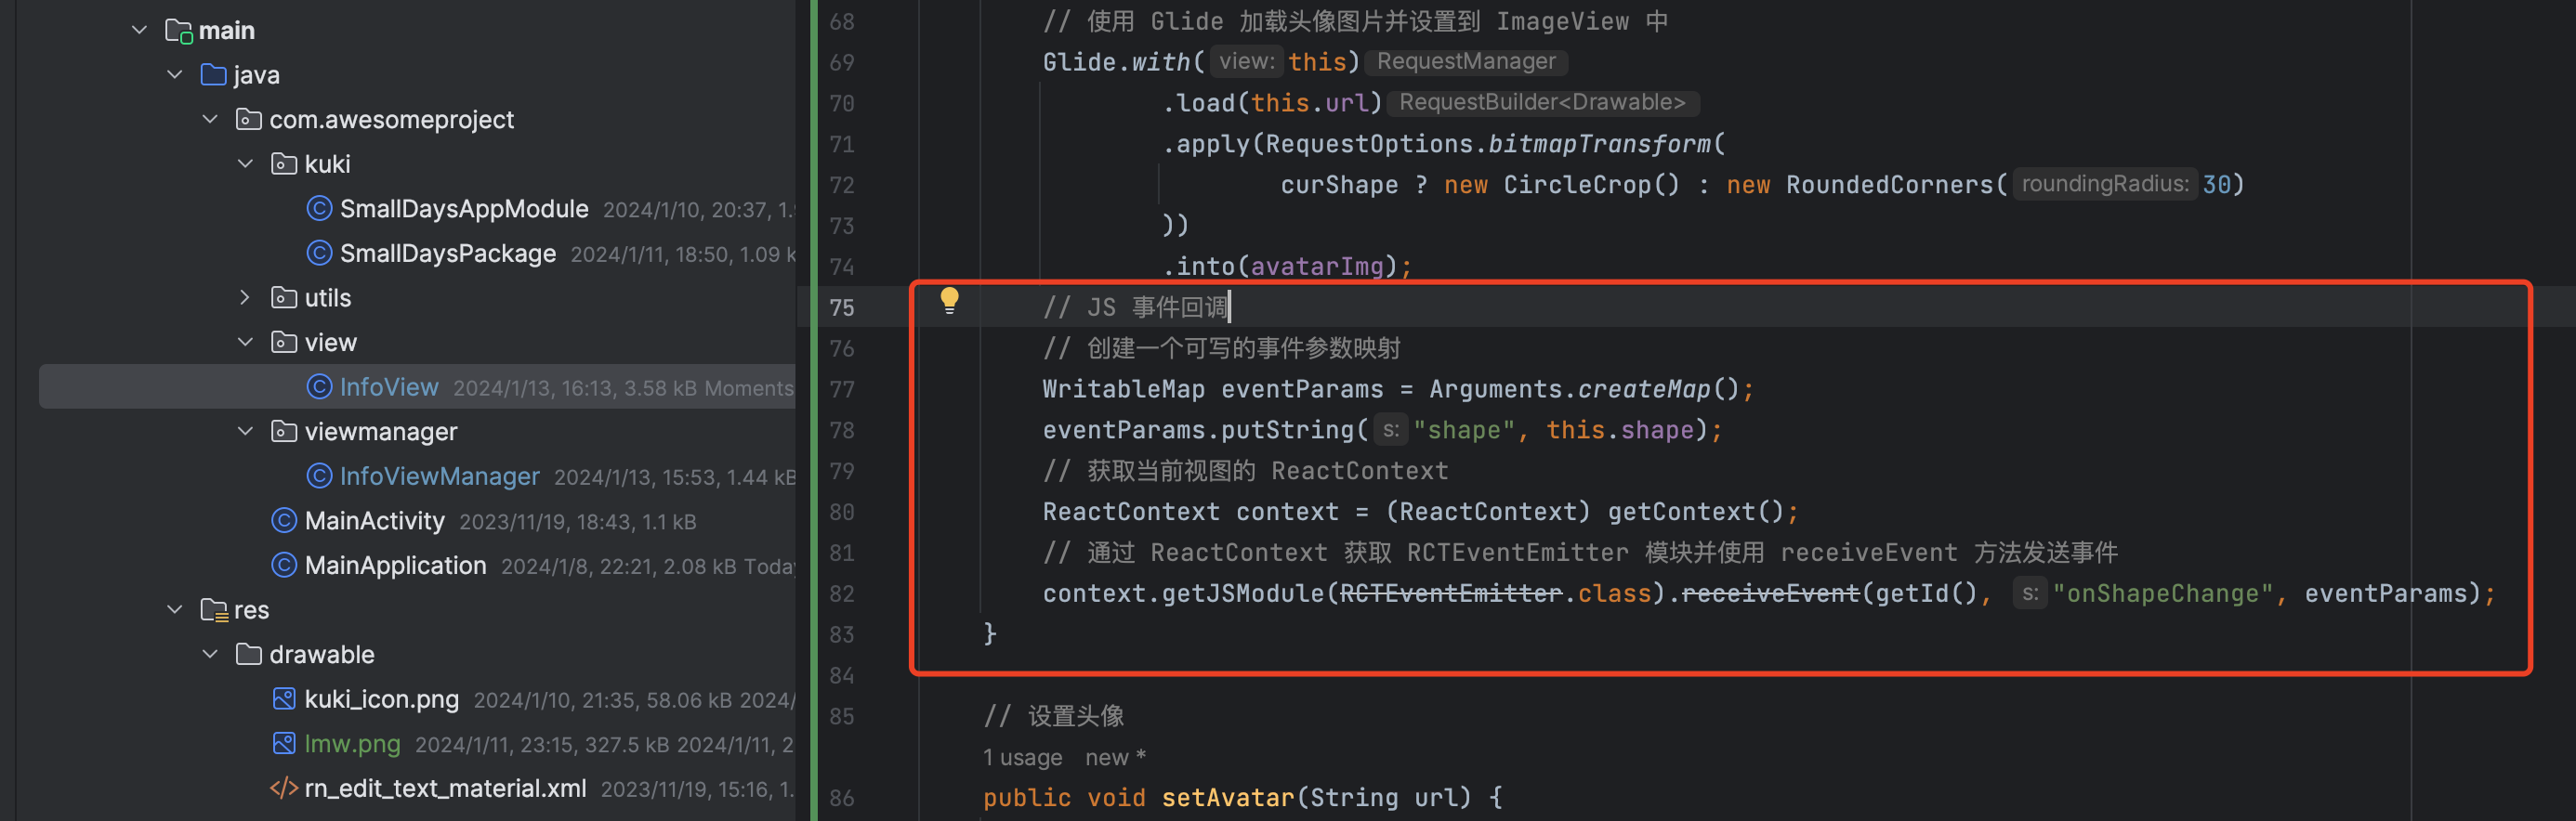Image resolution: width=2576 pixels, height=821 pixels.
Task: Collapse the view package chevron
Action: pos(246,342)
